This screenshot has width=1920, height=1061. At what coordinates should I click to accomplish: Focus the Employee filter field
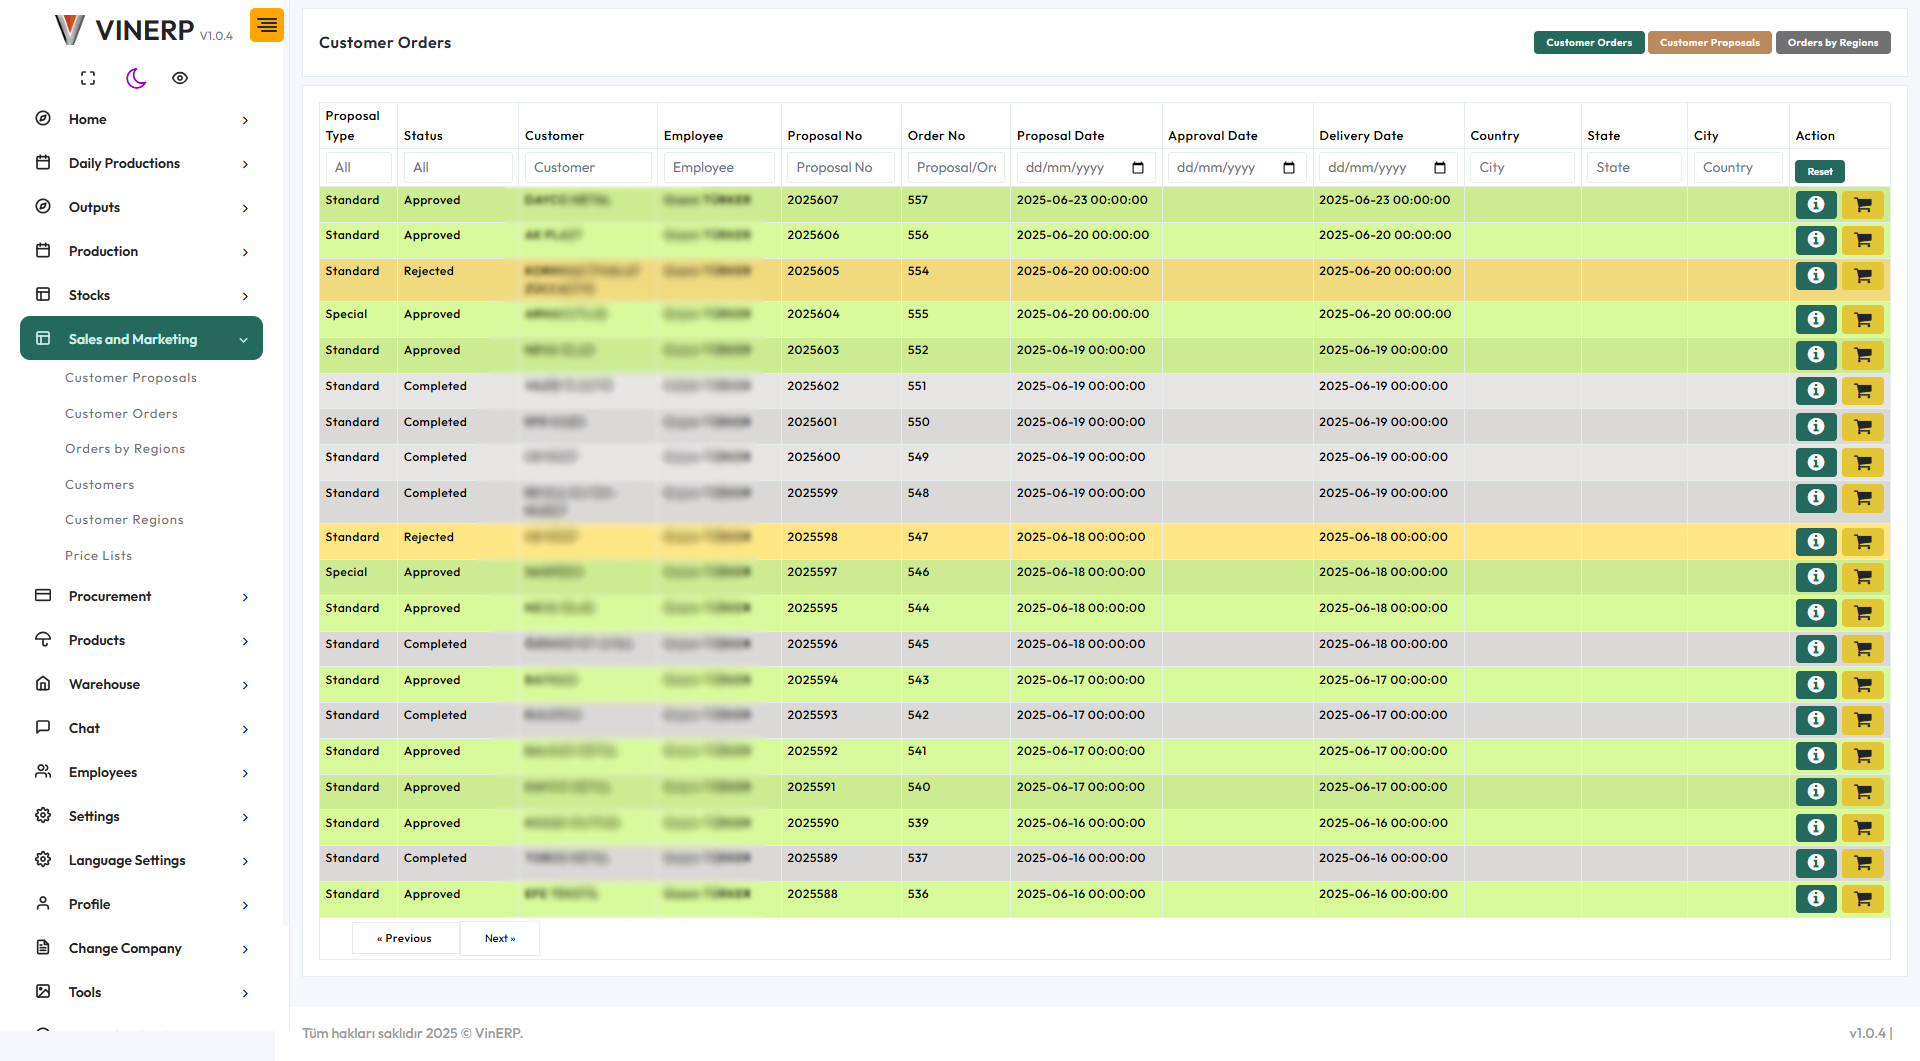(719, 168)
